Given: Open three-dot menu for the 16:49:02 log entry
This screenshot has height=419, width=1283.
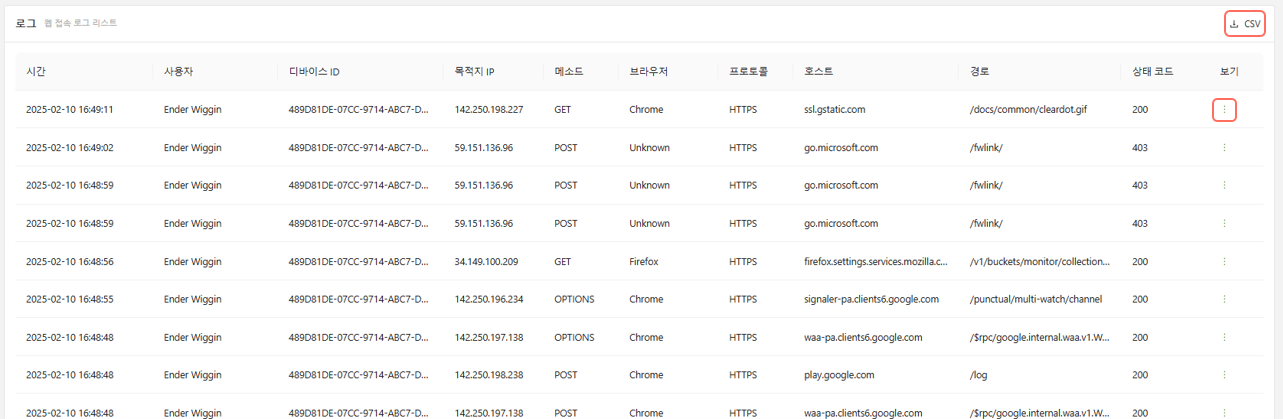Looking at the screenshot, I should coord(1224,148).
